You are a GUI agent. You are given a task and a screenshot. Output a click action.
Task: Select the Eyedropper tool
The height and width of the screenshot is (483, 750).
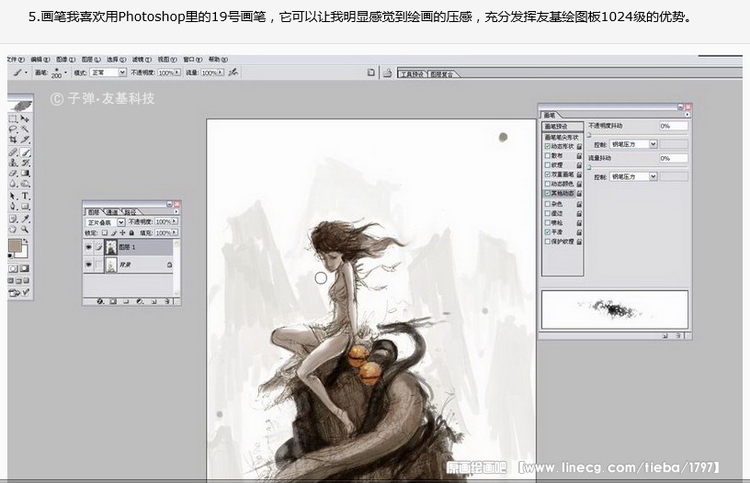pyautogui.click(x=25, y=219)
